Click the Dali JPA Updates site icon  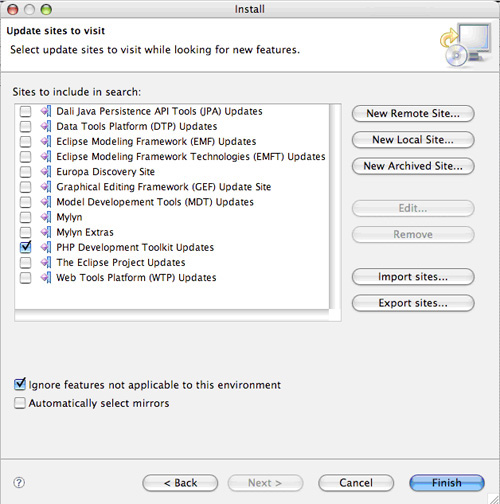[46, 111]
